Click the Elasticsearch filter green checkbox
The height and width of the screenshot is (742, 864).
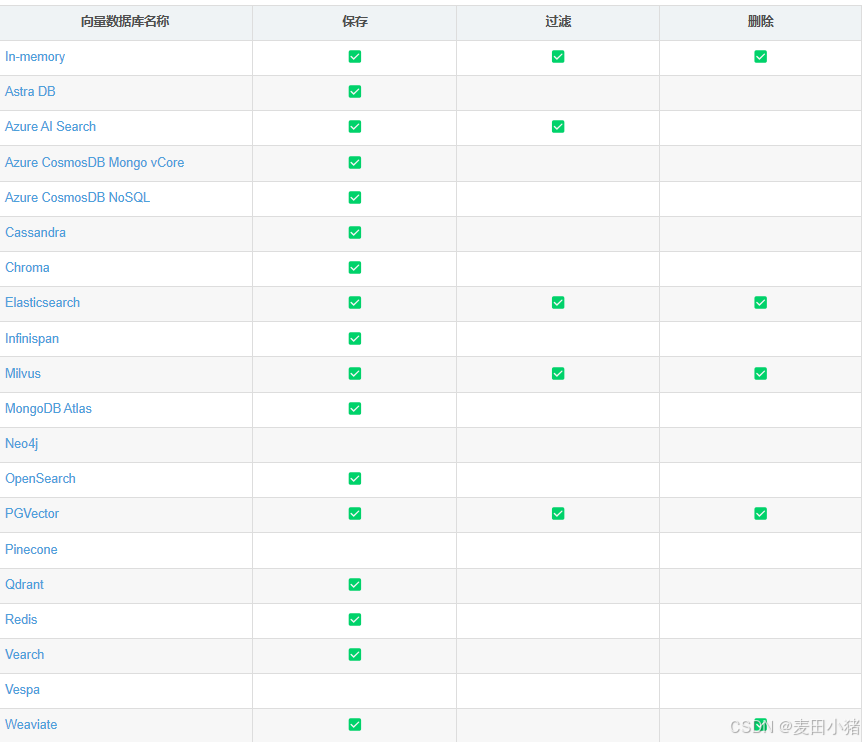(558, 303)
